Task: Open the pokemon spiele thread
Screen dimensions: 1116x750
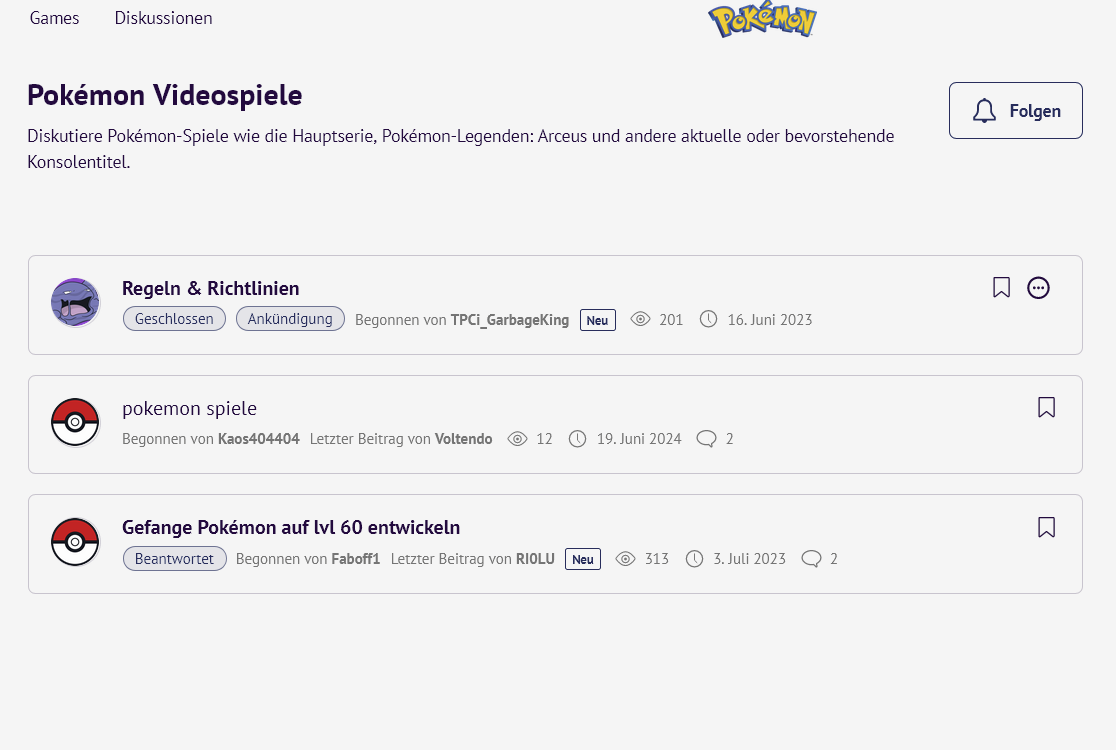Action: (x=189, y=408)
